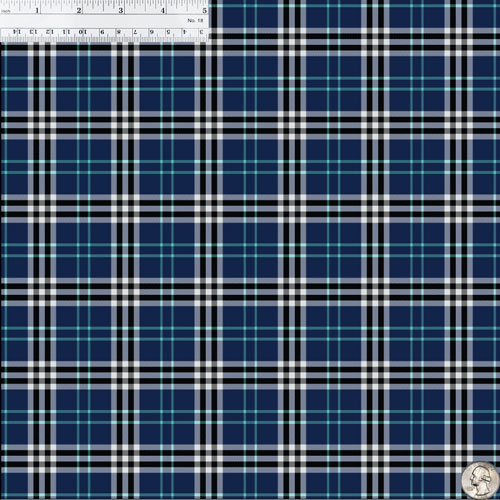Click the 1 inch mark on ruler
This screenshot has width=500, height=500.
[37, 10]
